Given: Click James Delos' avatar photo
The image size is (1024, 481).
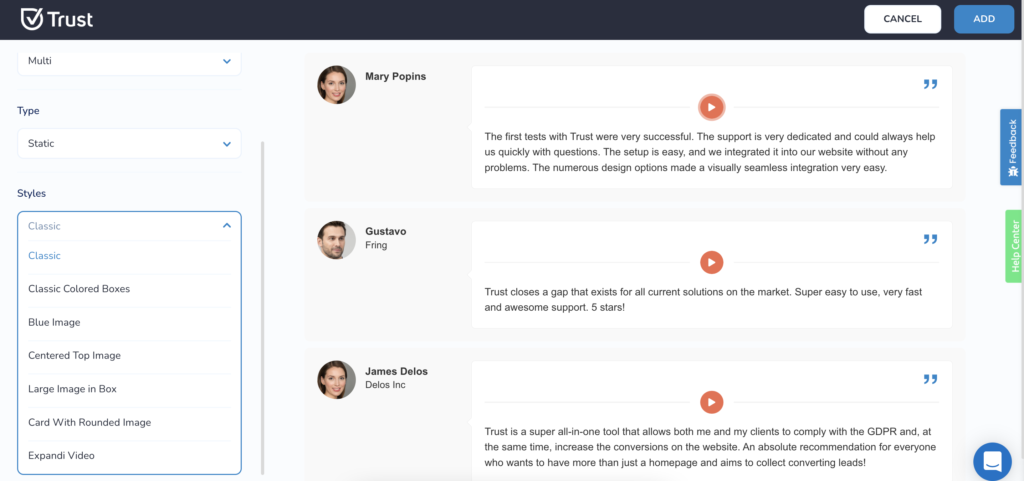Looking at the screenshot, I should [x=336, y=380].
